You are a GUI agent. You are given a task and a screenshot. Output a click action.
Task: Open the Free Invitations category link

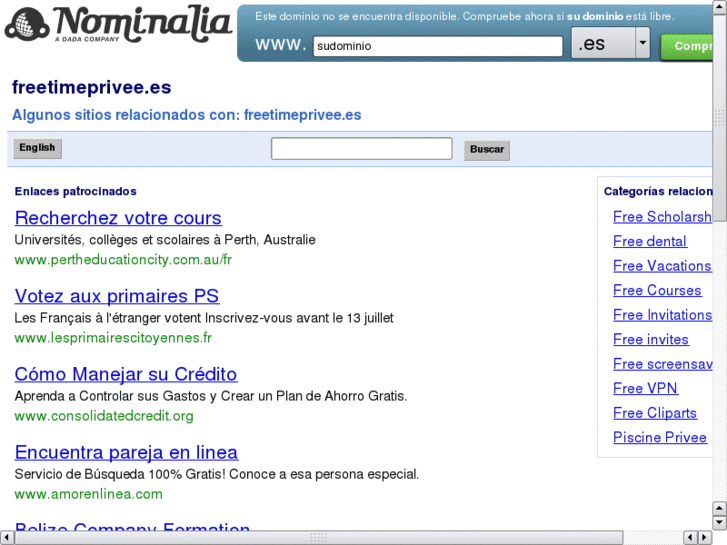(663, 315)
